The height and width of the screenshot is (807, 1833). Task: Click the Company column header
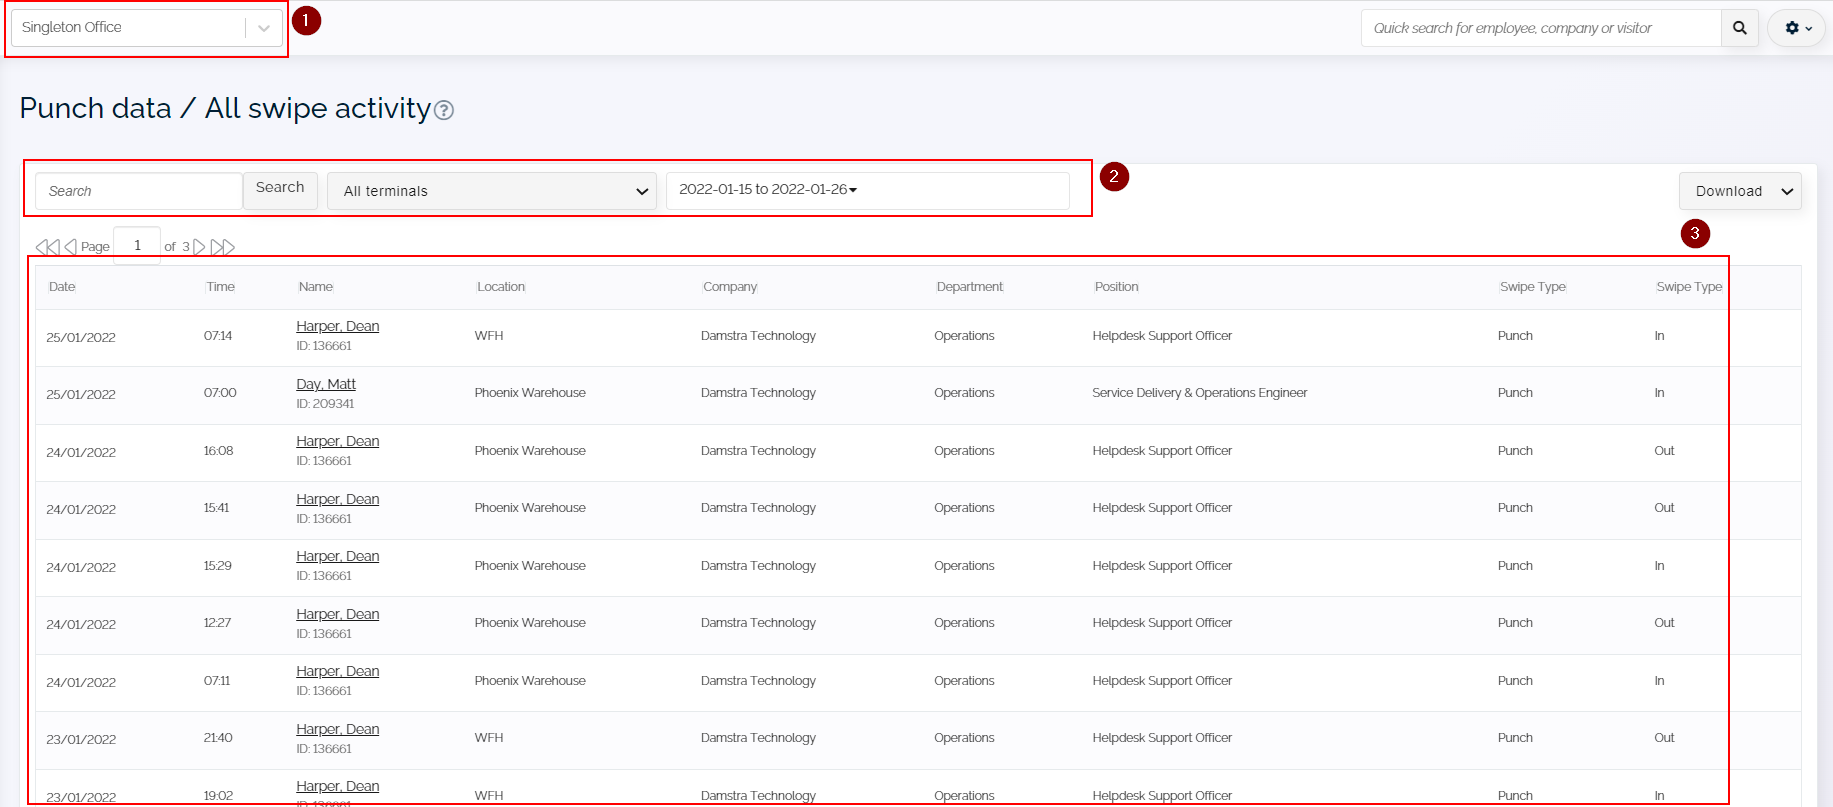[x=730, y=287]
